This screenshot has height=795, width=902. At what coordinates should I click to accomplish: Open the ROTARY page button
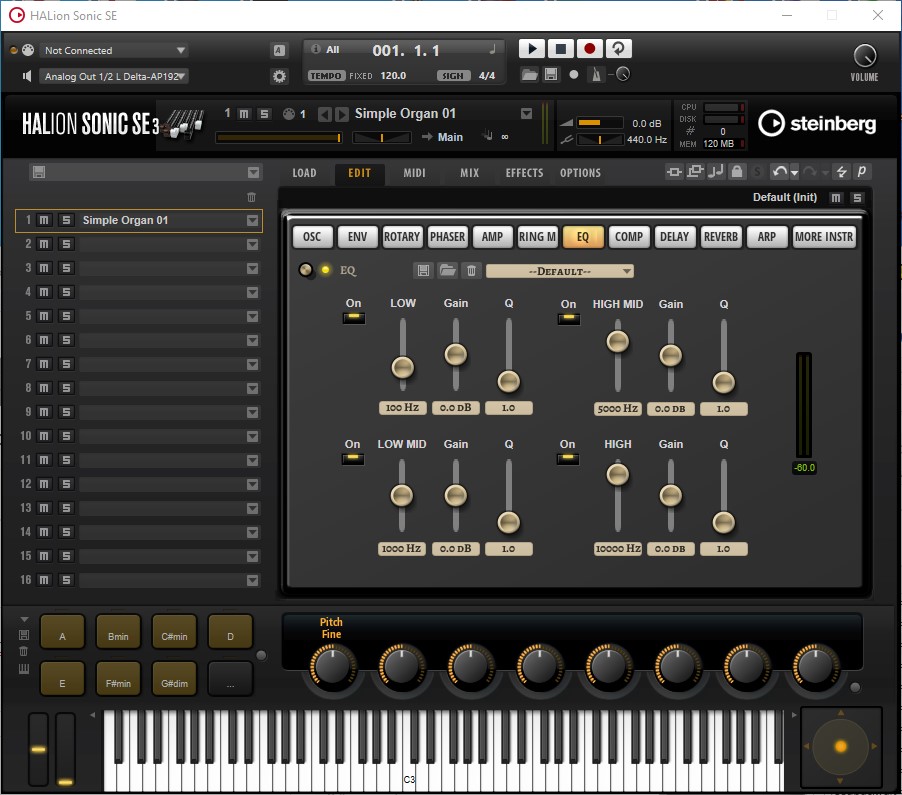(x=402, y=237)
